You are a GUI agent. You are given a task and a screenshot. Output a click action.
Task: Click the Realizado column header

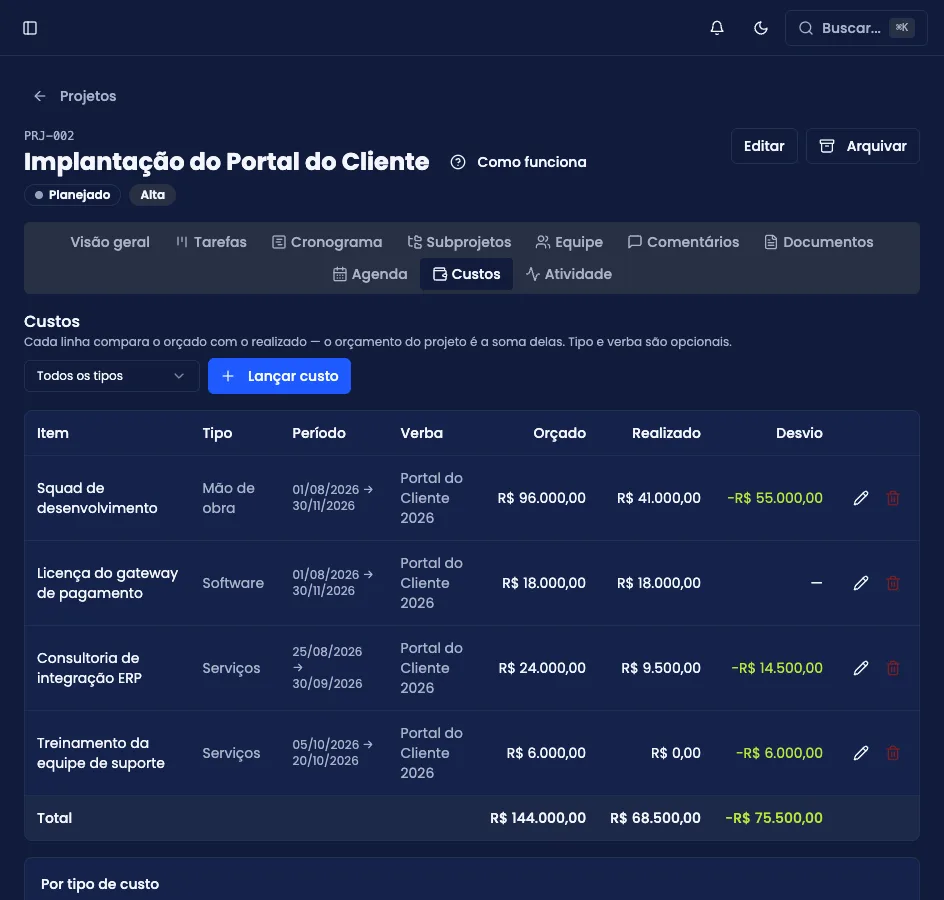(x=666, y=433)
